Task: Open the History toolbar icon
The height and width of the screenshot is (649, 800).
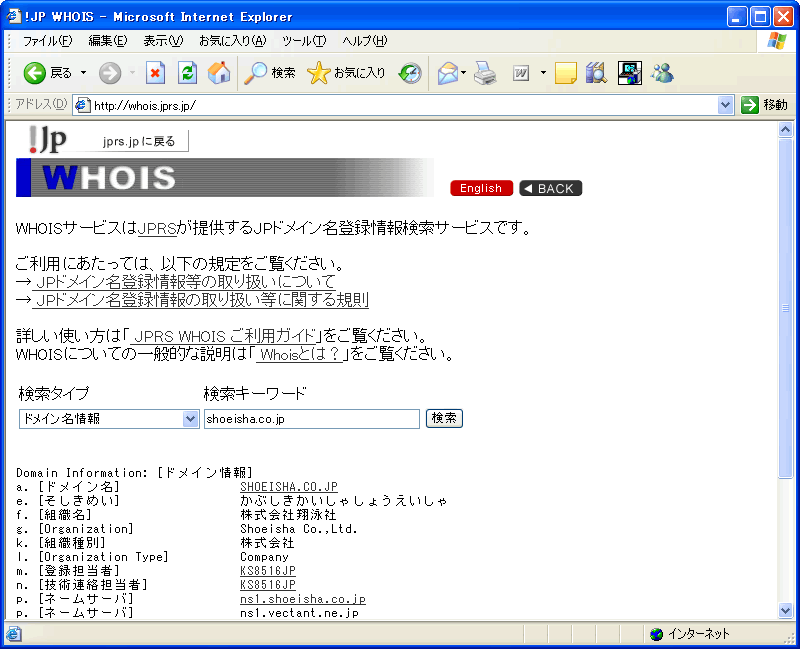Action: pos(410,73)
